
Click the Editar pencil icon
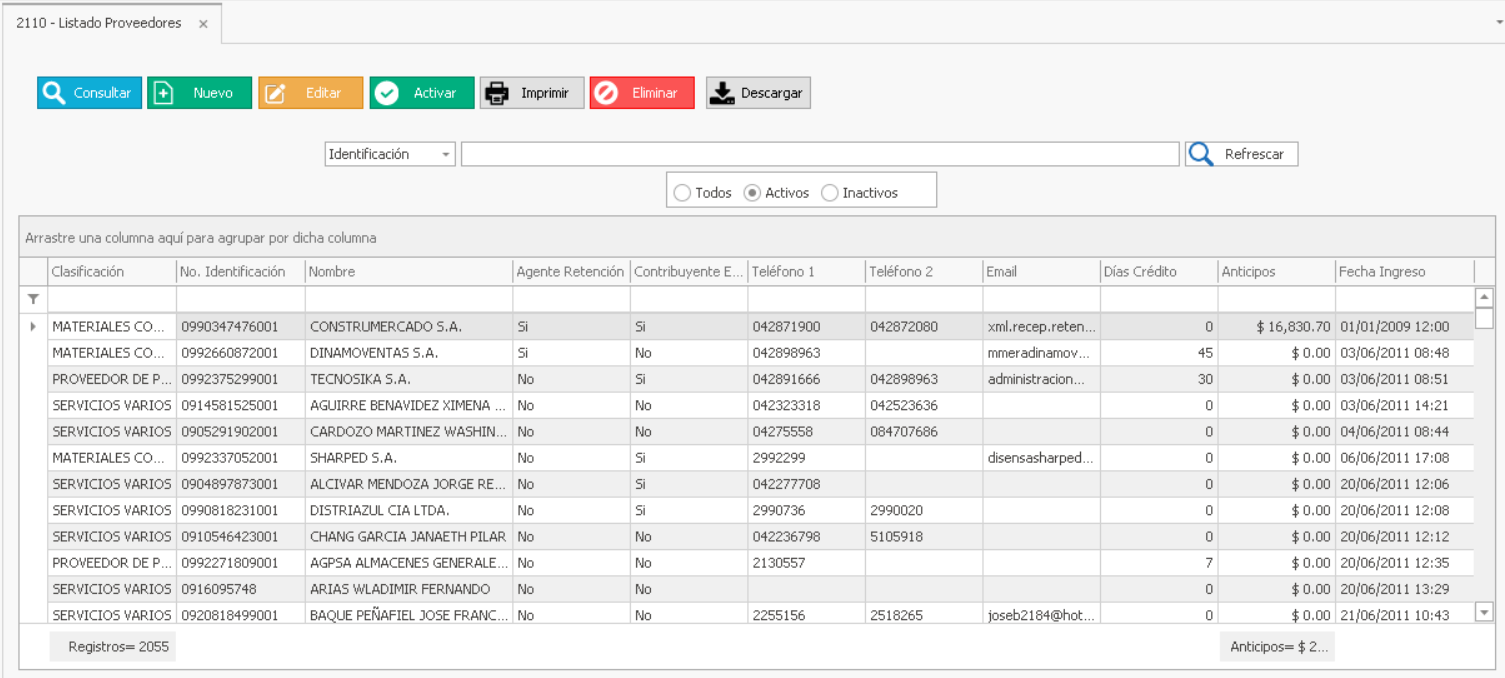pos(275,93)
